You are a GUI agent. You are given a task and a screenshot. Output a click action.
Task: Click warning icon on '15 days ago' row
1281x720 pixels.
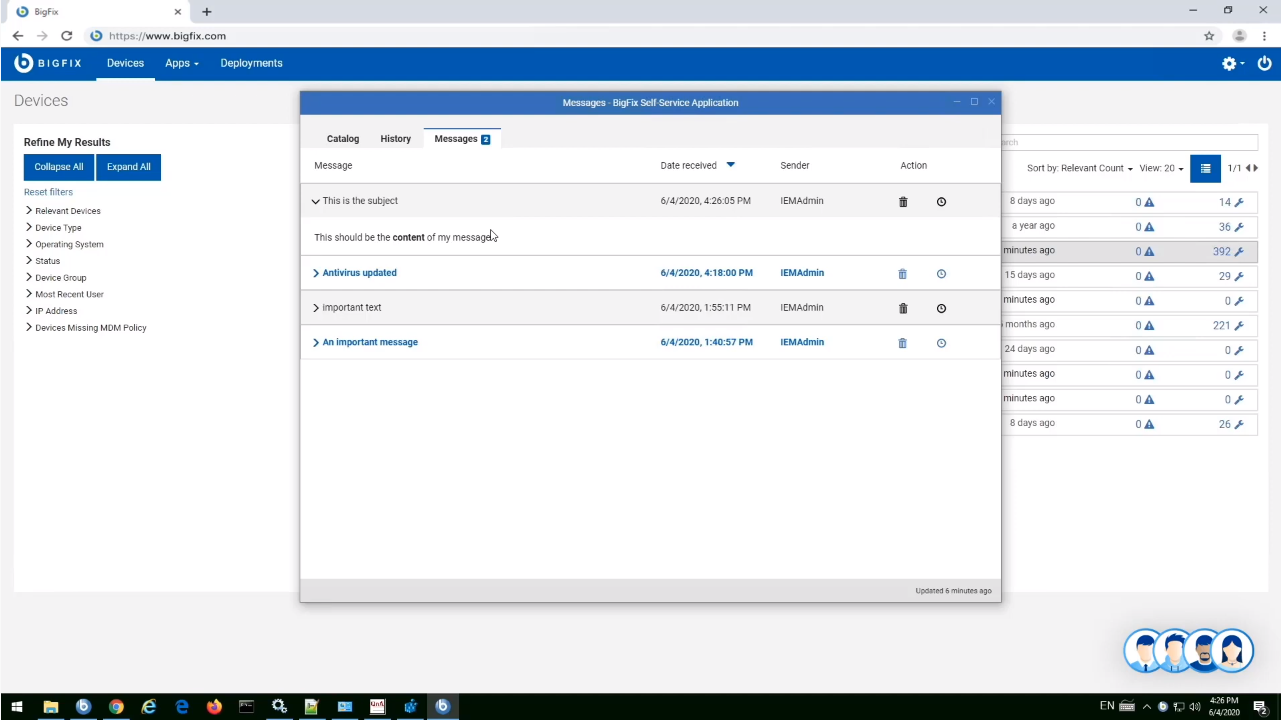(1149, 276)
